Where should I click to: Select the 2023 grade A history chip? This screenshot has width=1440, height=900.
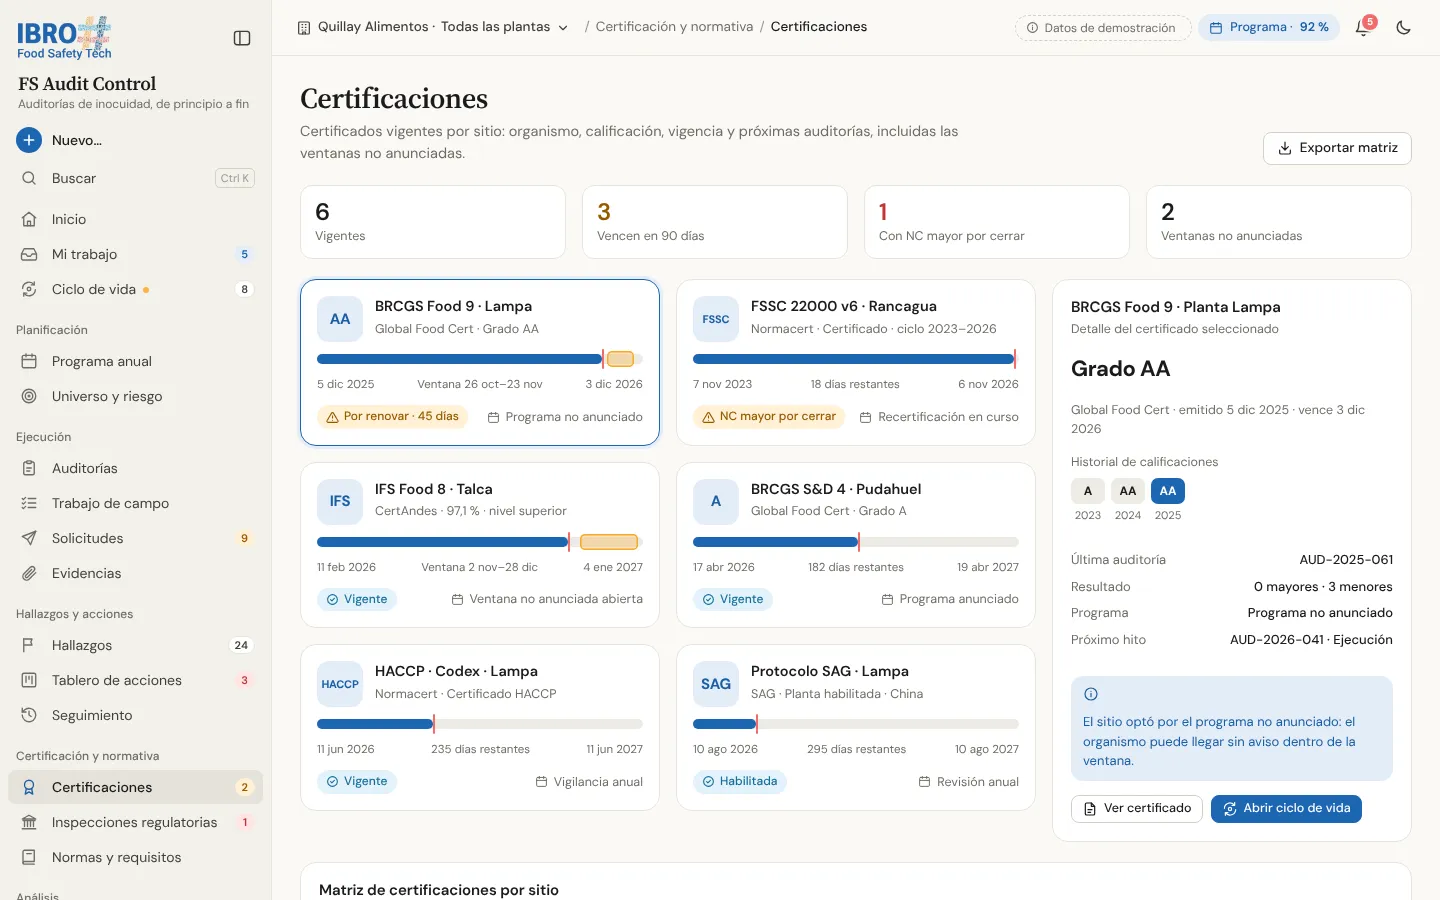(1088, 491)
